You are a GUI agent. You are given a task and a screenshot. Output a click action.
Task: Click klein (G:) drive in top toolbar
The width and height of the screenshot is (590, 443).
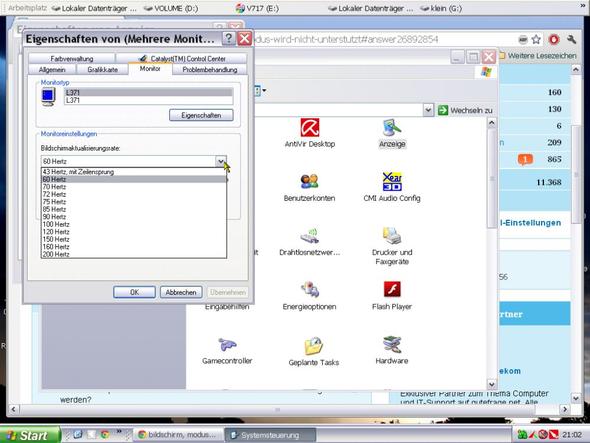(441, 8)
